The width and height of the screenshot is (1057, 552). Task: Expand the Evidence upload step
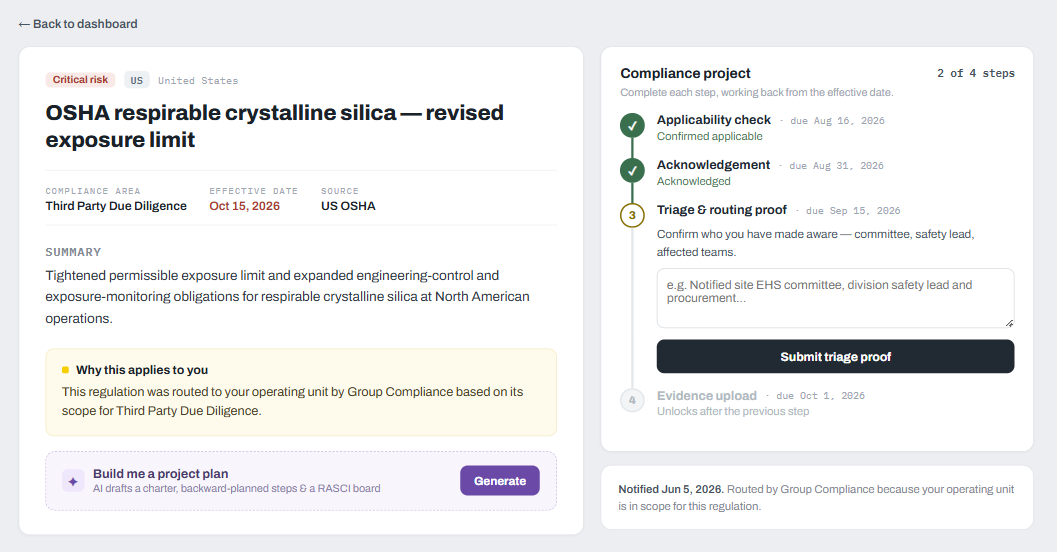click(x=706, y=396)
